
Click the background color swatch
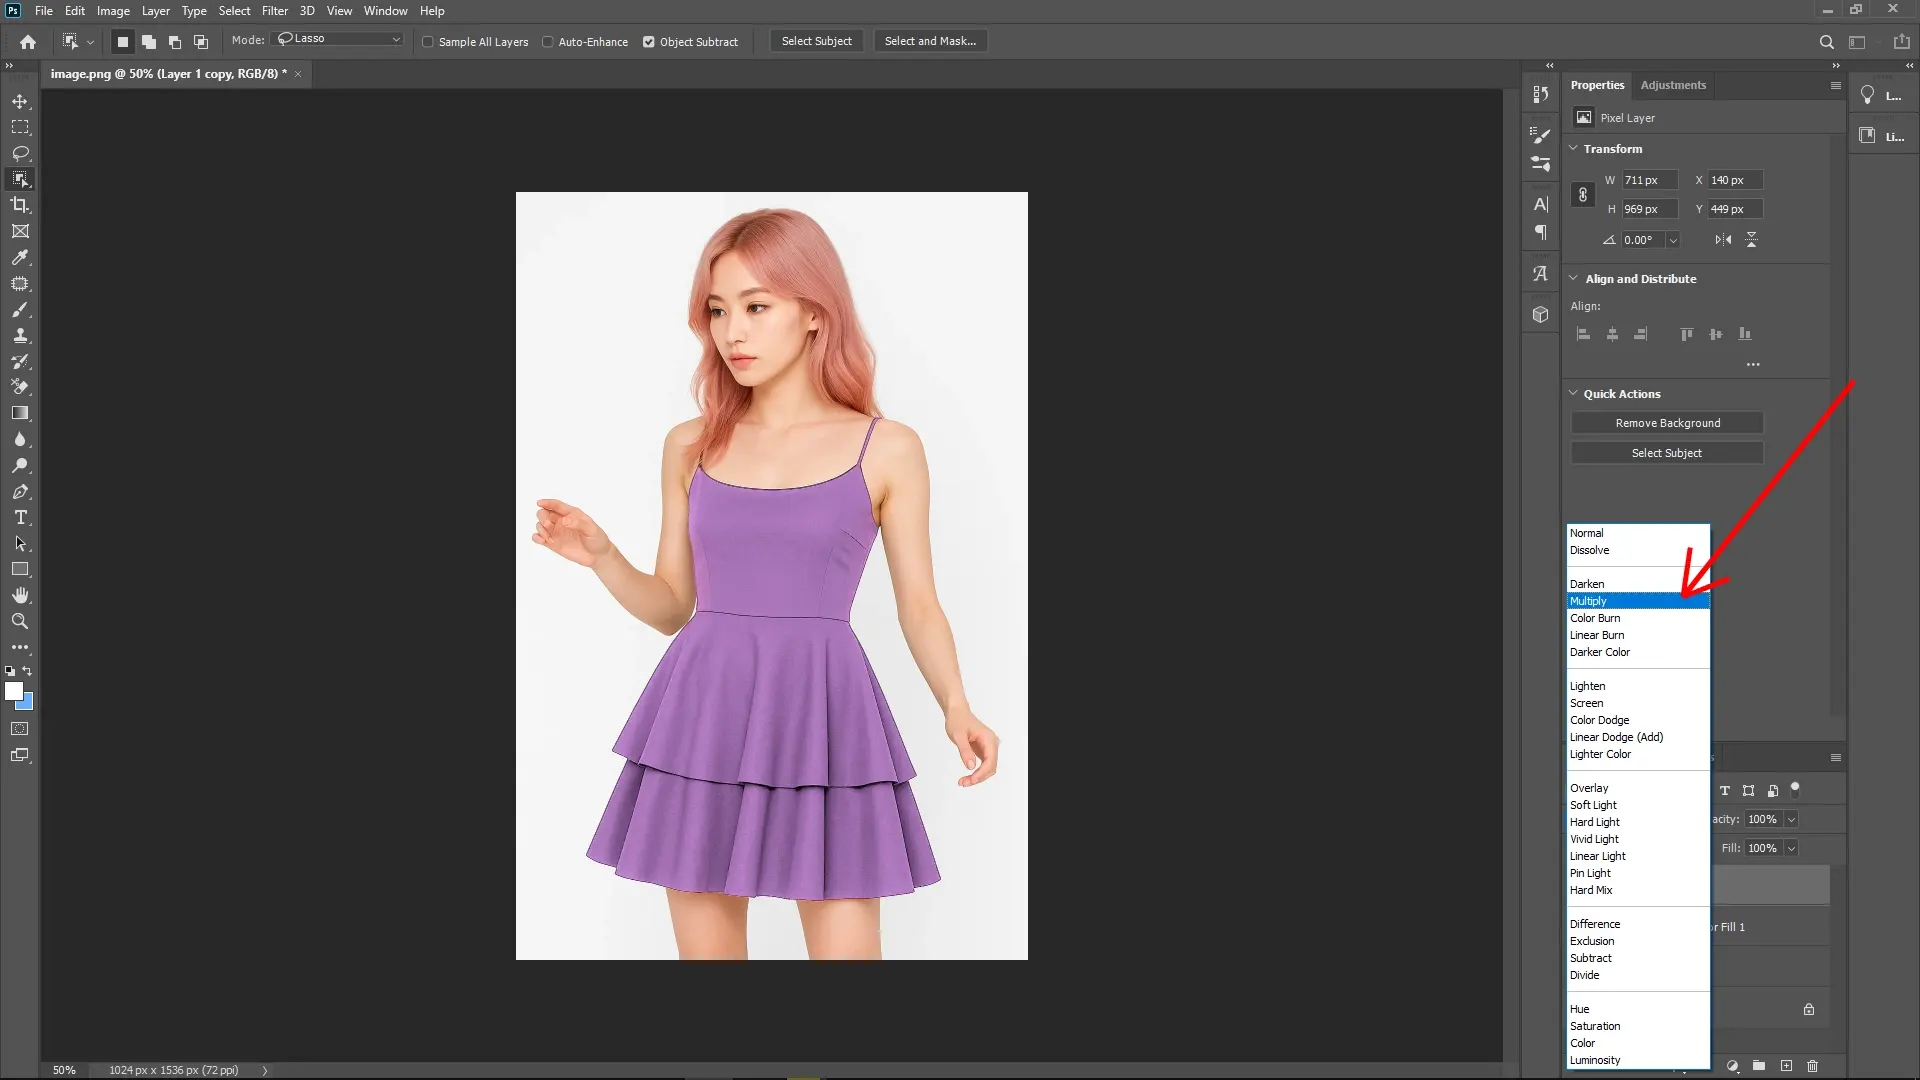25,703
